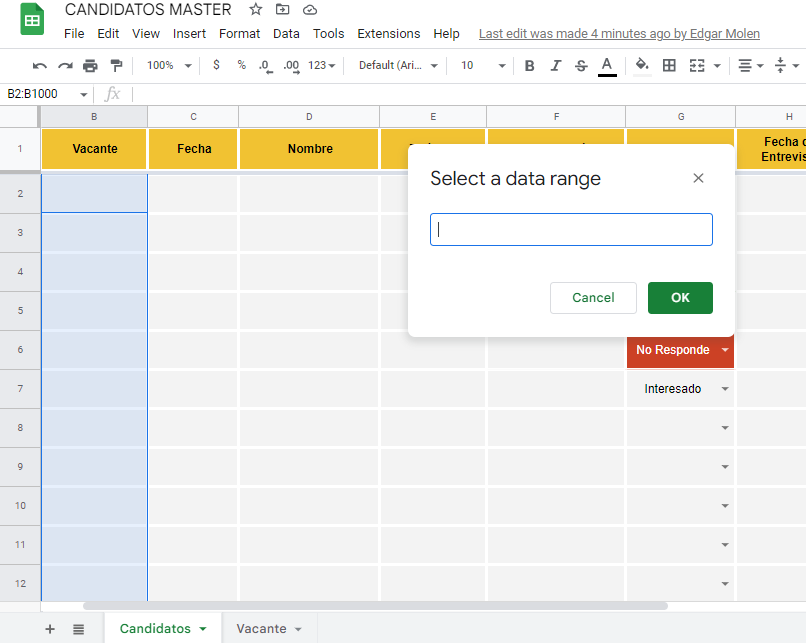Open the View menu
This screenshot has height=643, width=806.
(x=145, y=34)
